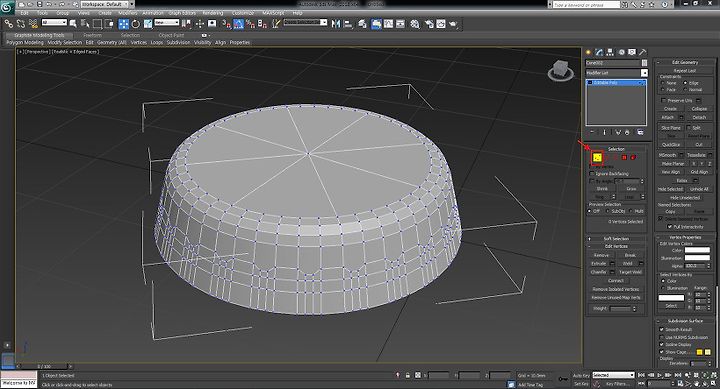Open the Motion panel tab icon
This screenshot has height=389, width=720.
(x=621, y=52)
